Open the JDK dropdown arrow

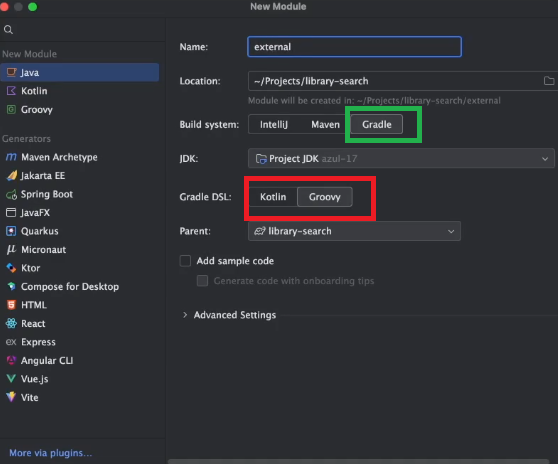pos(545,159)
